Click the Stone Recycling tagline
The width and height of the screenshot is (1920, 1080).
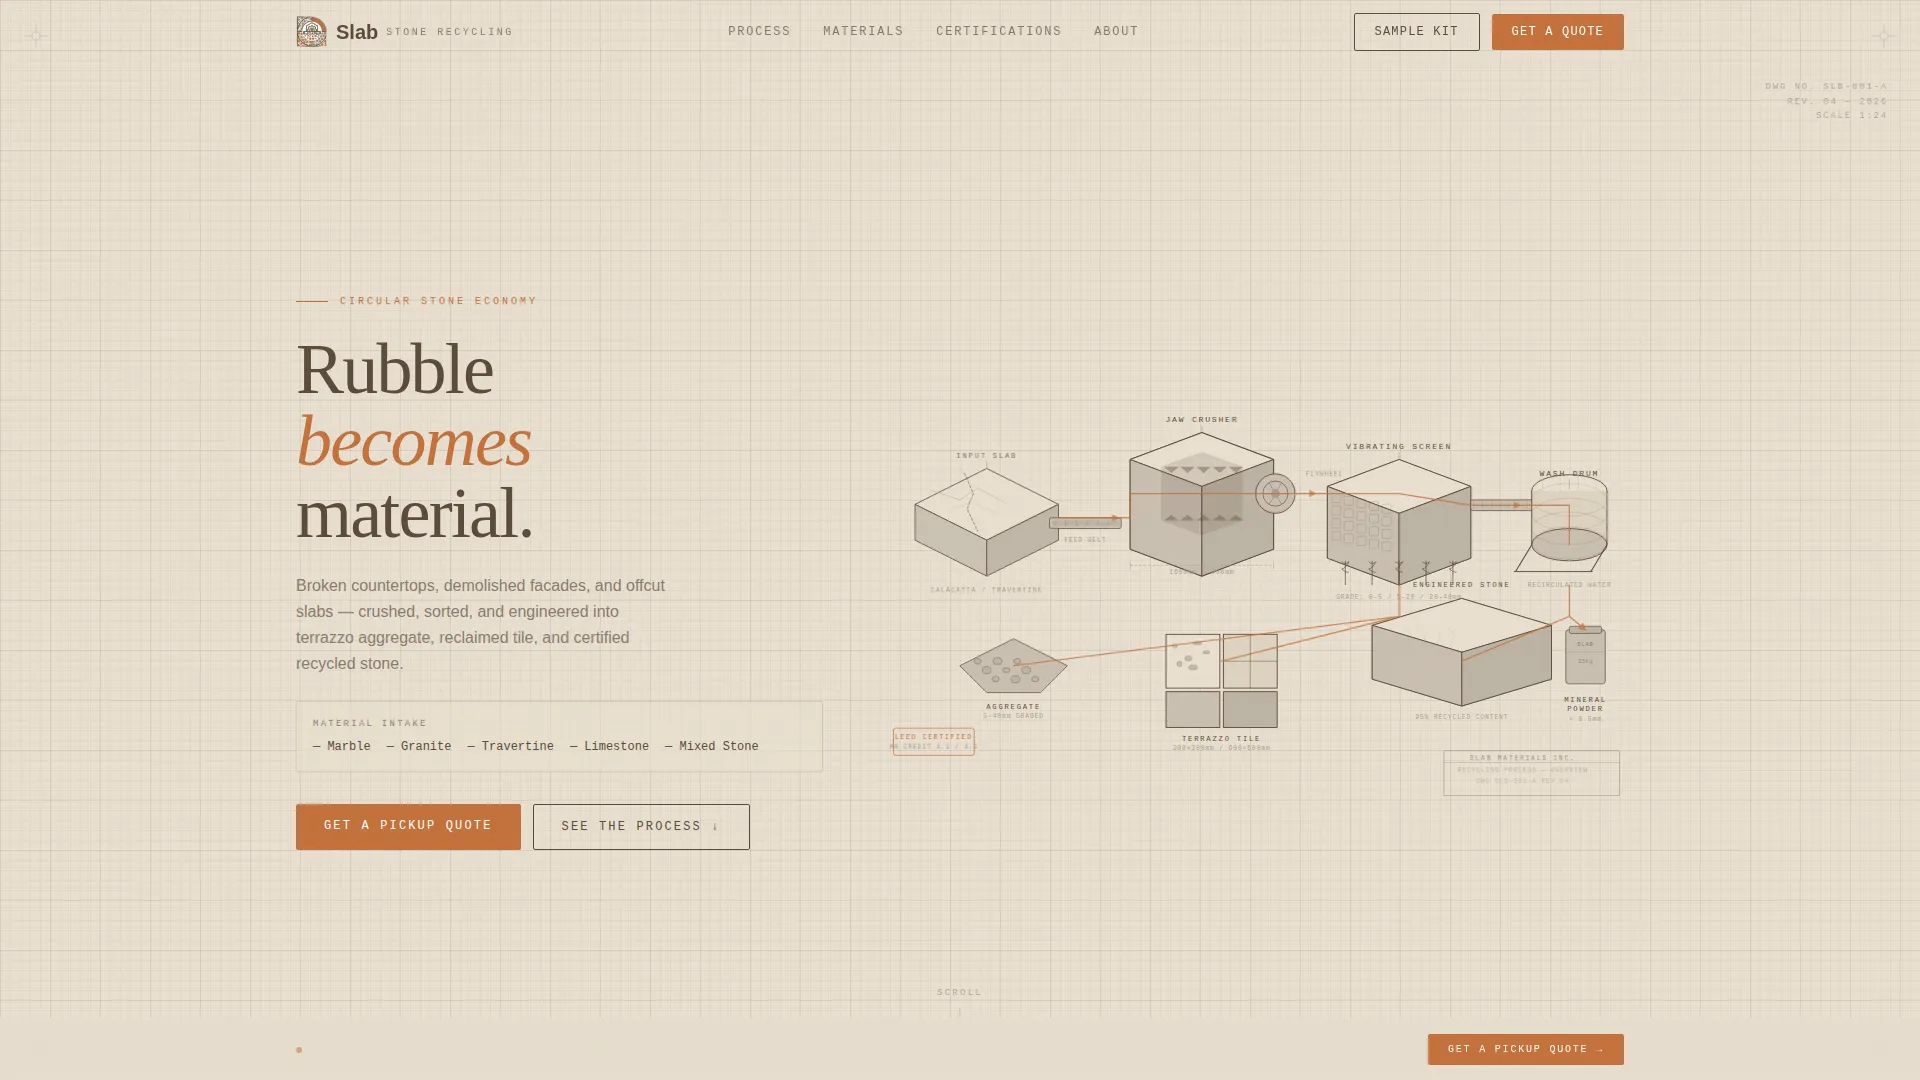(x=449, y=32)
